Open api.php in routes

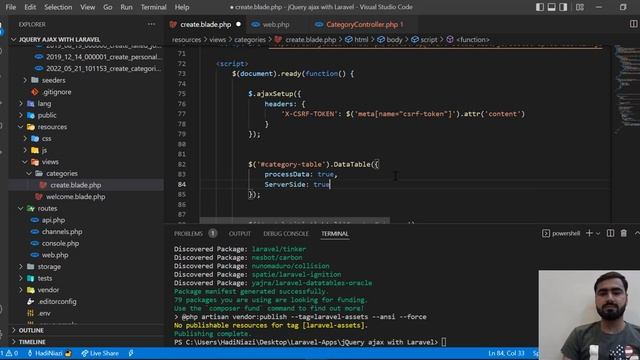tap(53, 220)
